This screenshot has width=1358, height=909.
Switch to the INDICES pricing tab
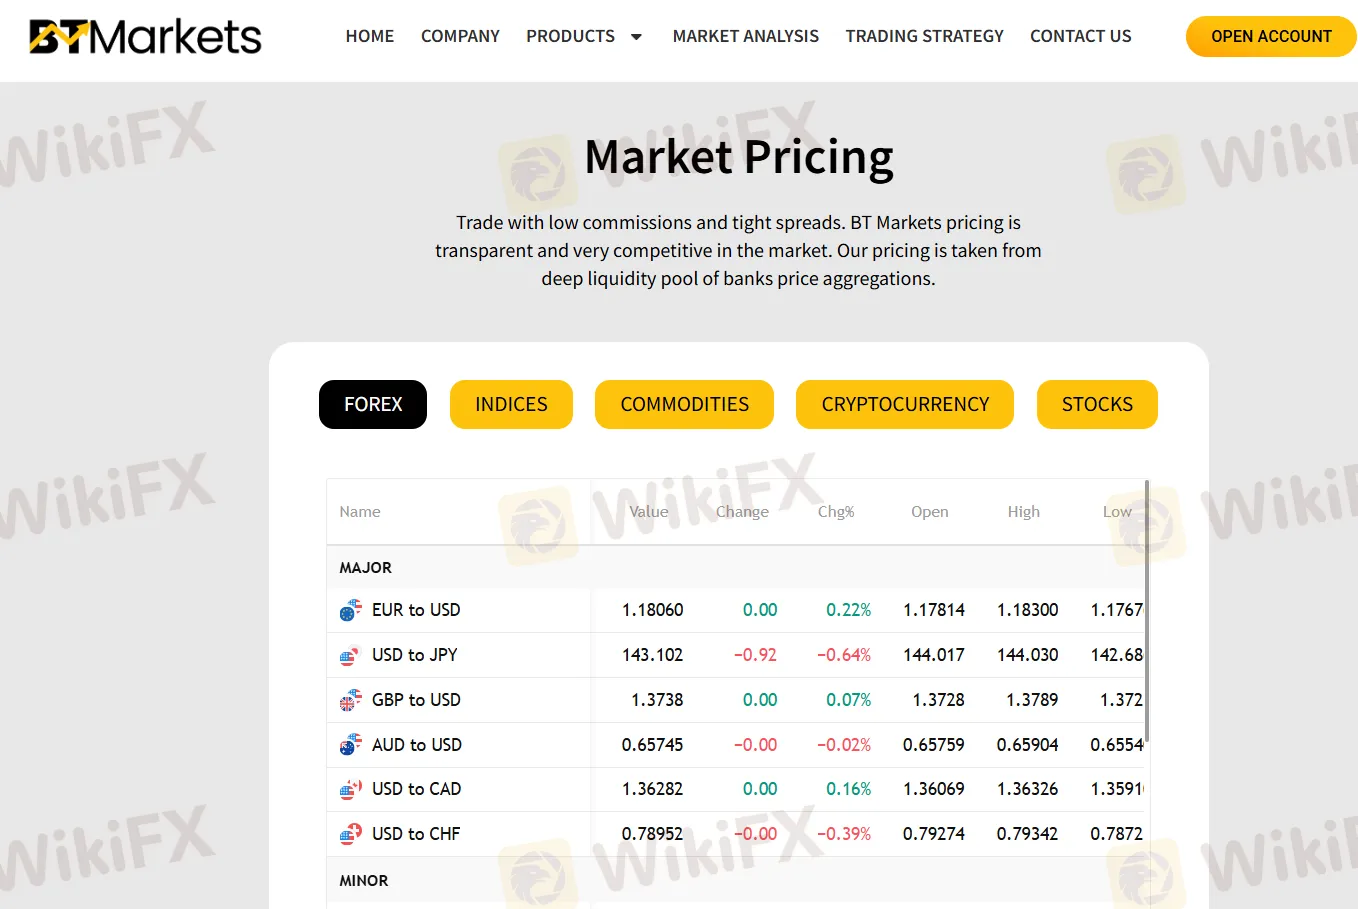tap(511, 404)
